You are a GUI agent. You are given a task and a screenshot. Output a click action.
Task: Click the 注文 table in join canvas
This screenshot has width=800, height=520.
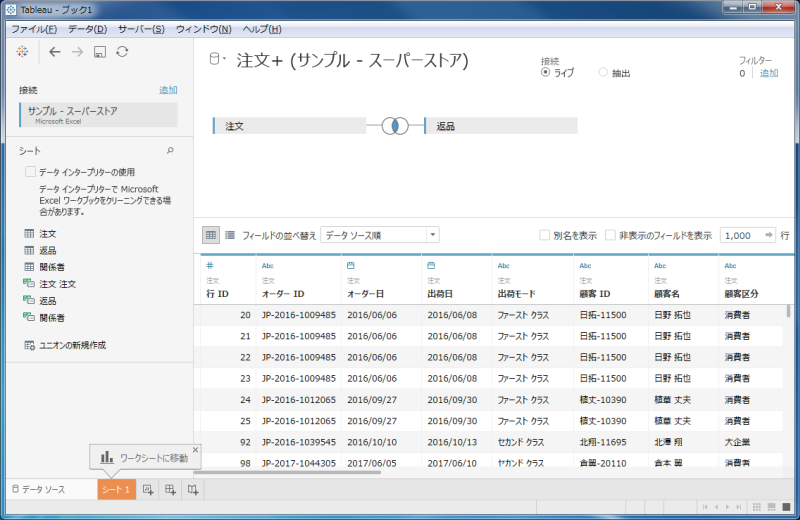pos(289,126)
